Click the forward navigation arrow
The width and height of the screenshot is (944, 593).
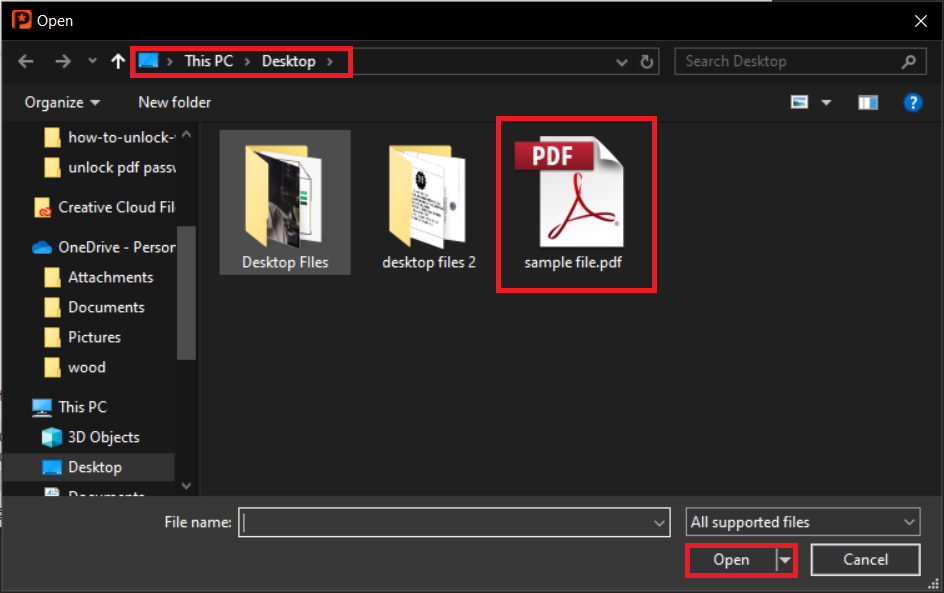pos(59,61)
